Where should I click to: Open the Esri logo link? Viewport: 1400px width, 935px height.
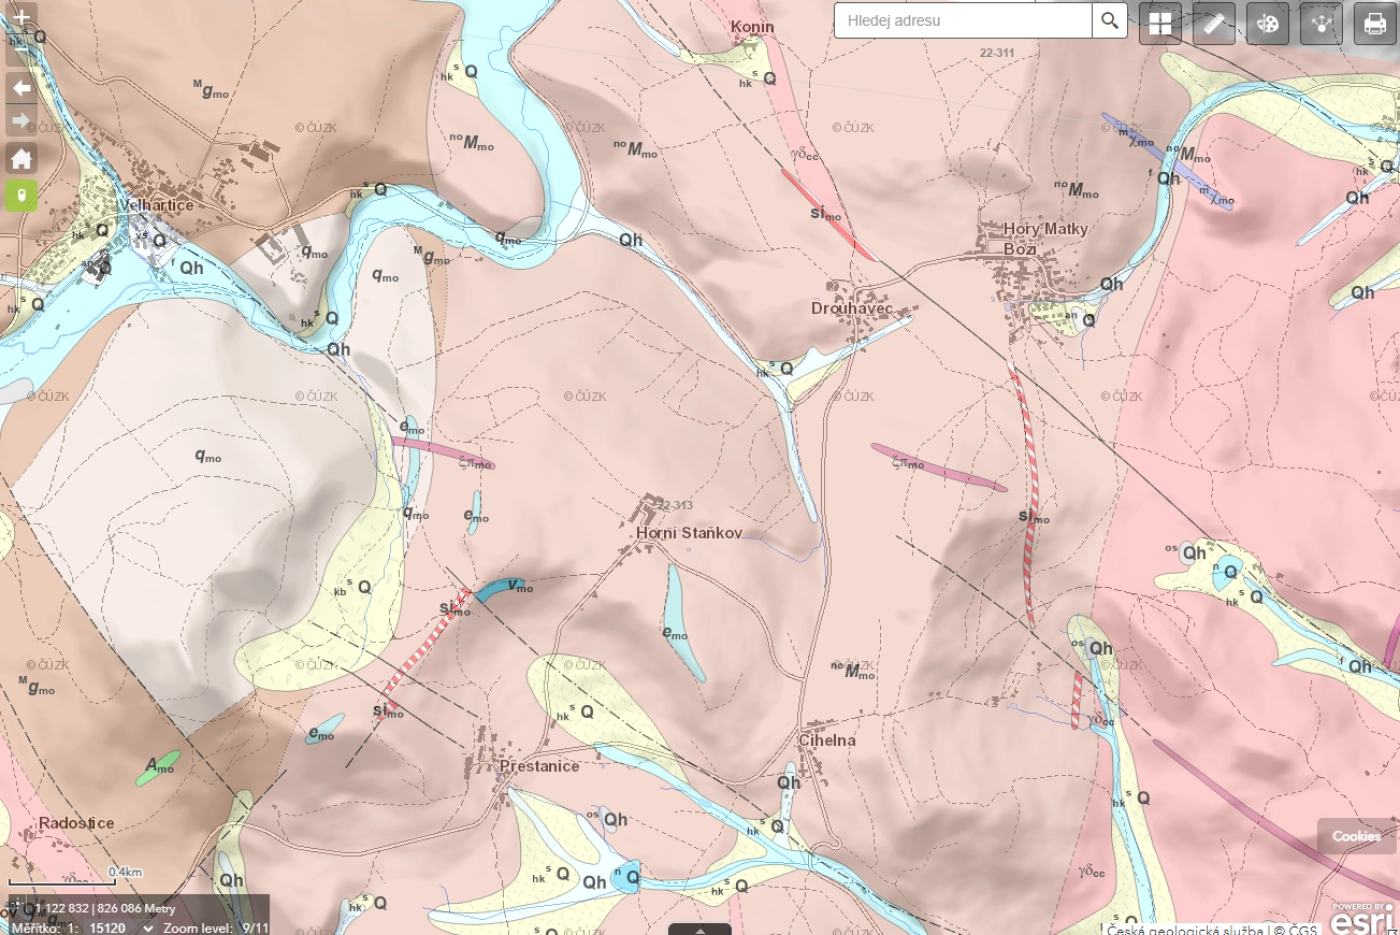[x=1362, y=919]
